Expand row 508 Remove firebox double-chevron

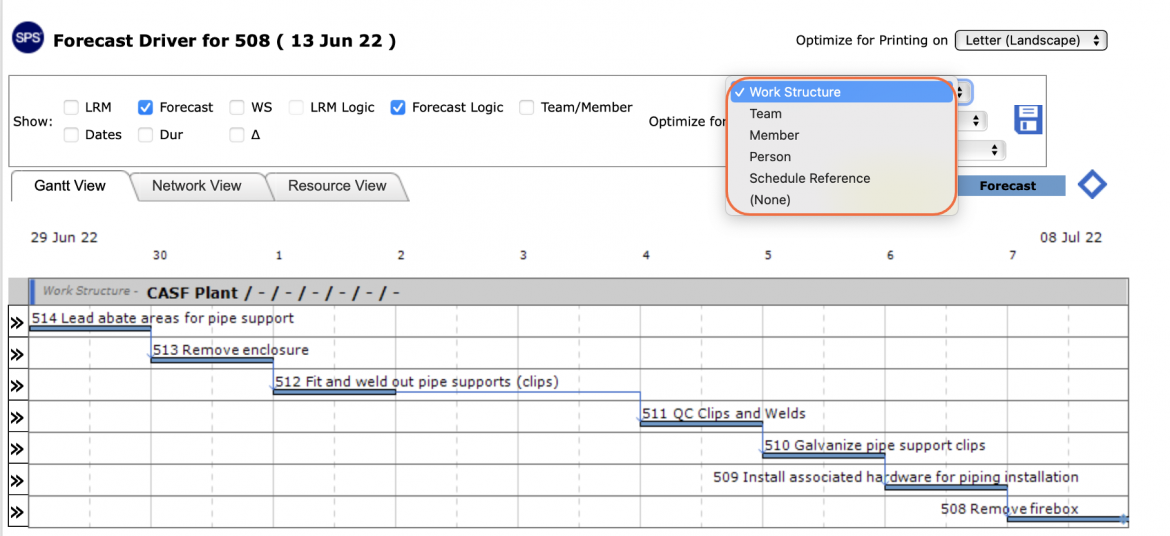(x=16, y=513)
